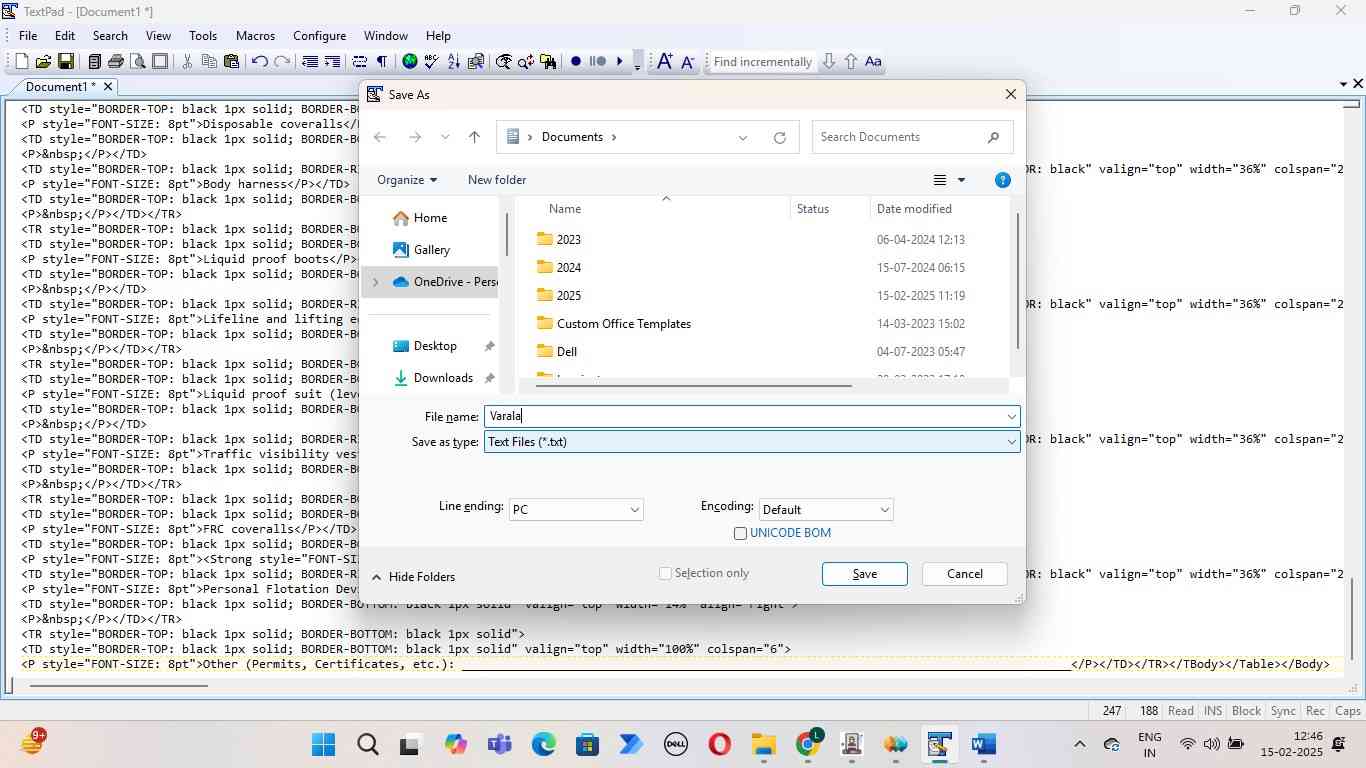Viewport: 1366px width, 768px height.
Task: Open the Edit menu
Action: (x=65, y=35)
